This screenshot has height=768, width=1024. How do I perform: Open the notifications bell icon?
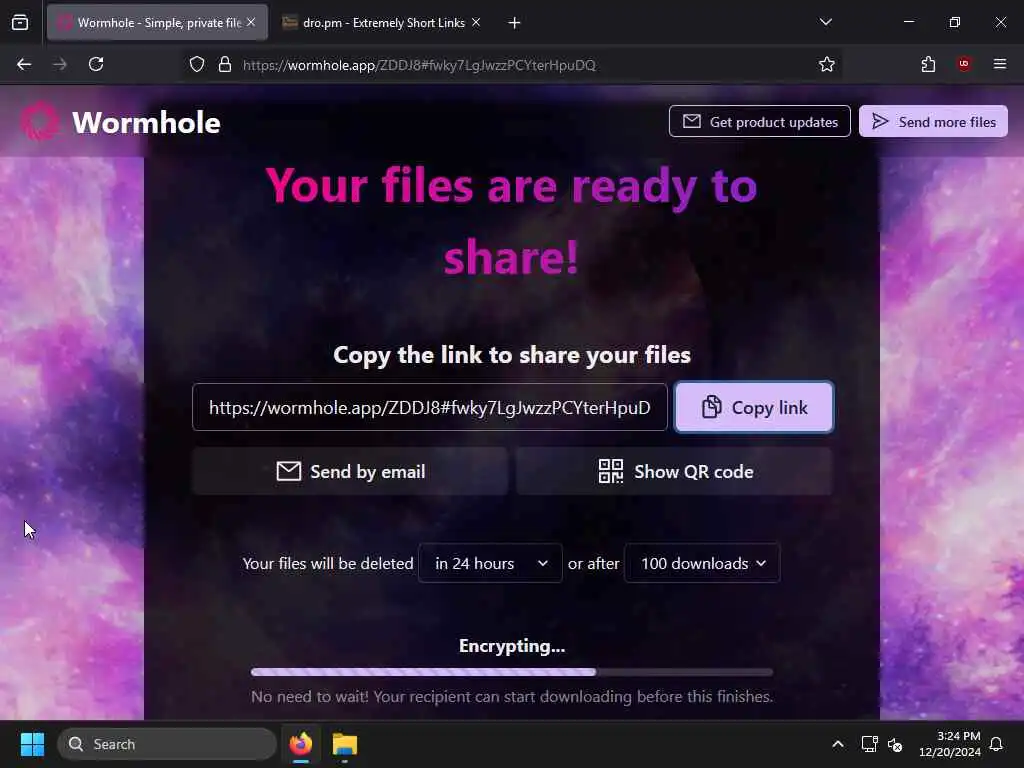996,744
